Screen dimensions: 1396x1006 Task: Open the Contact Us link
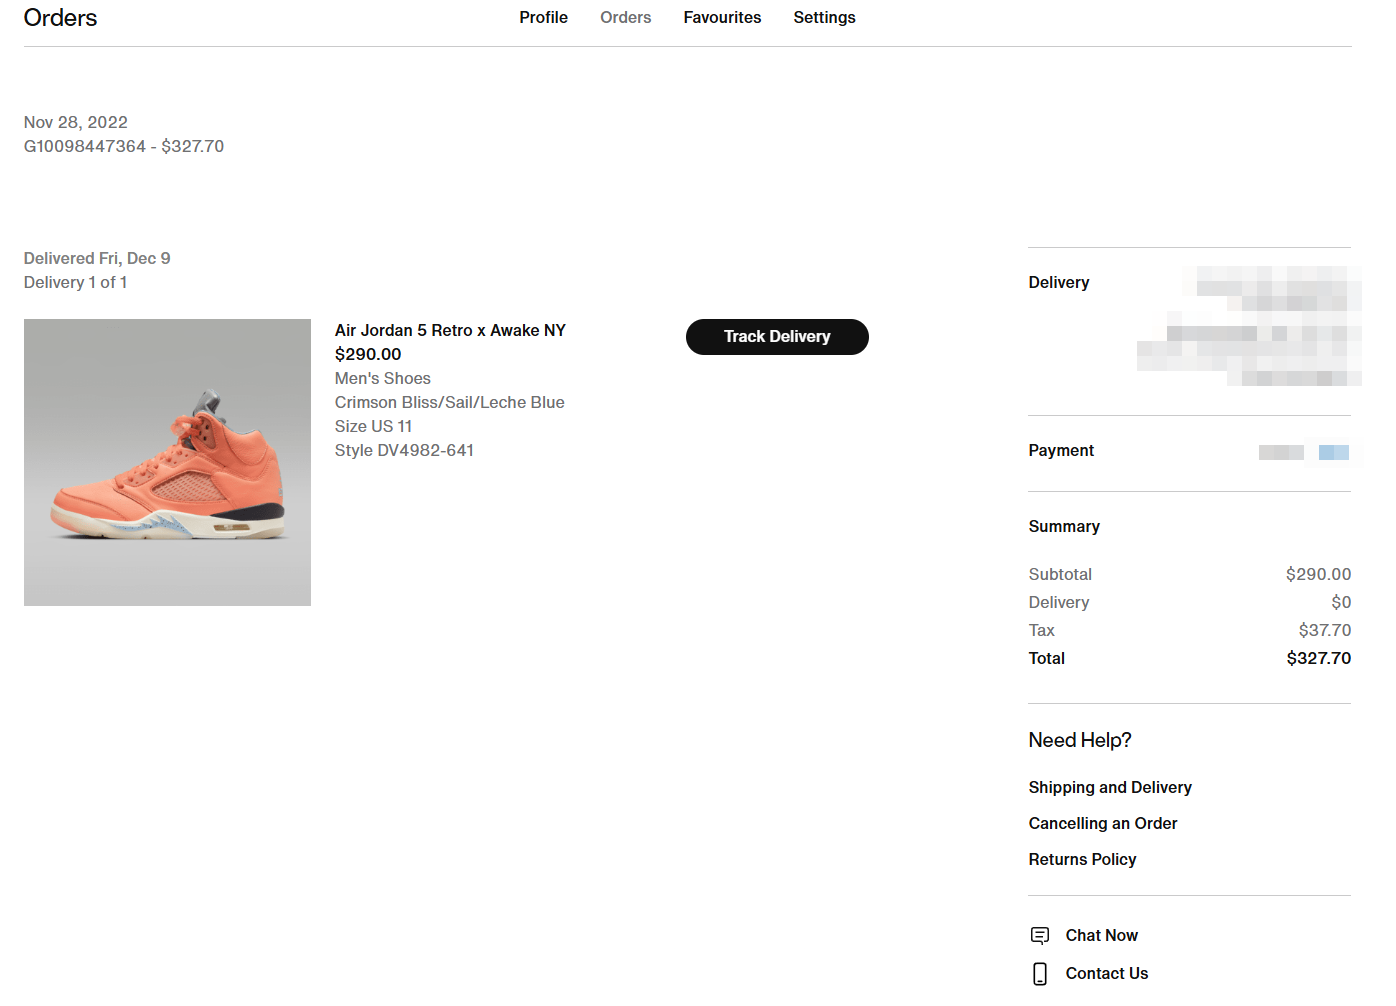coord(1107,973)
